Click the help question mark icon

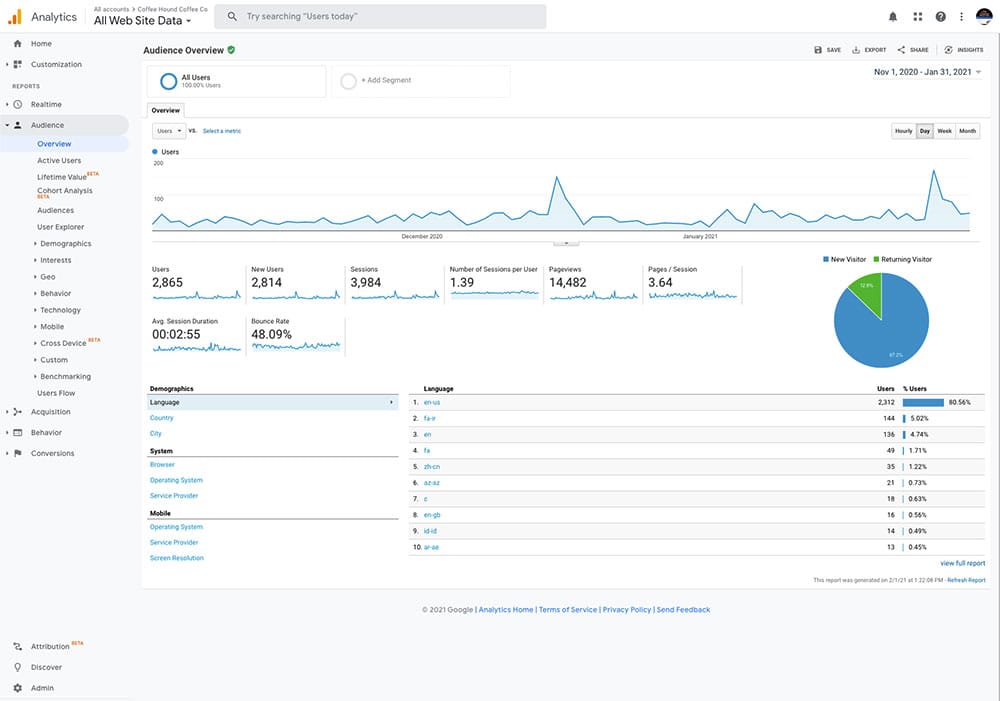(x=940, y=17)
